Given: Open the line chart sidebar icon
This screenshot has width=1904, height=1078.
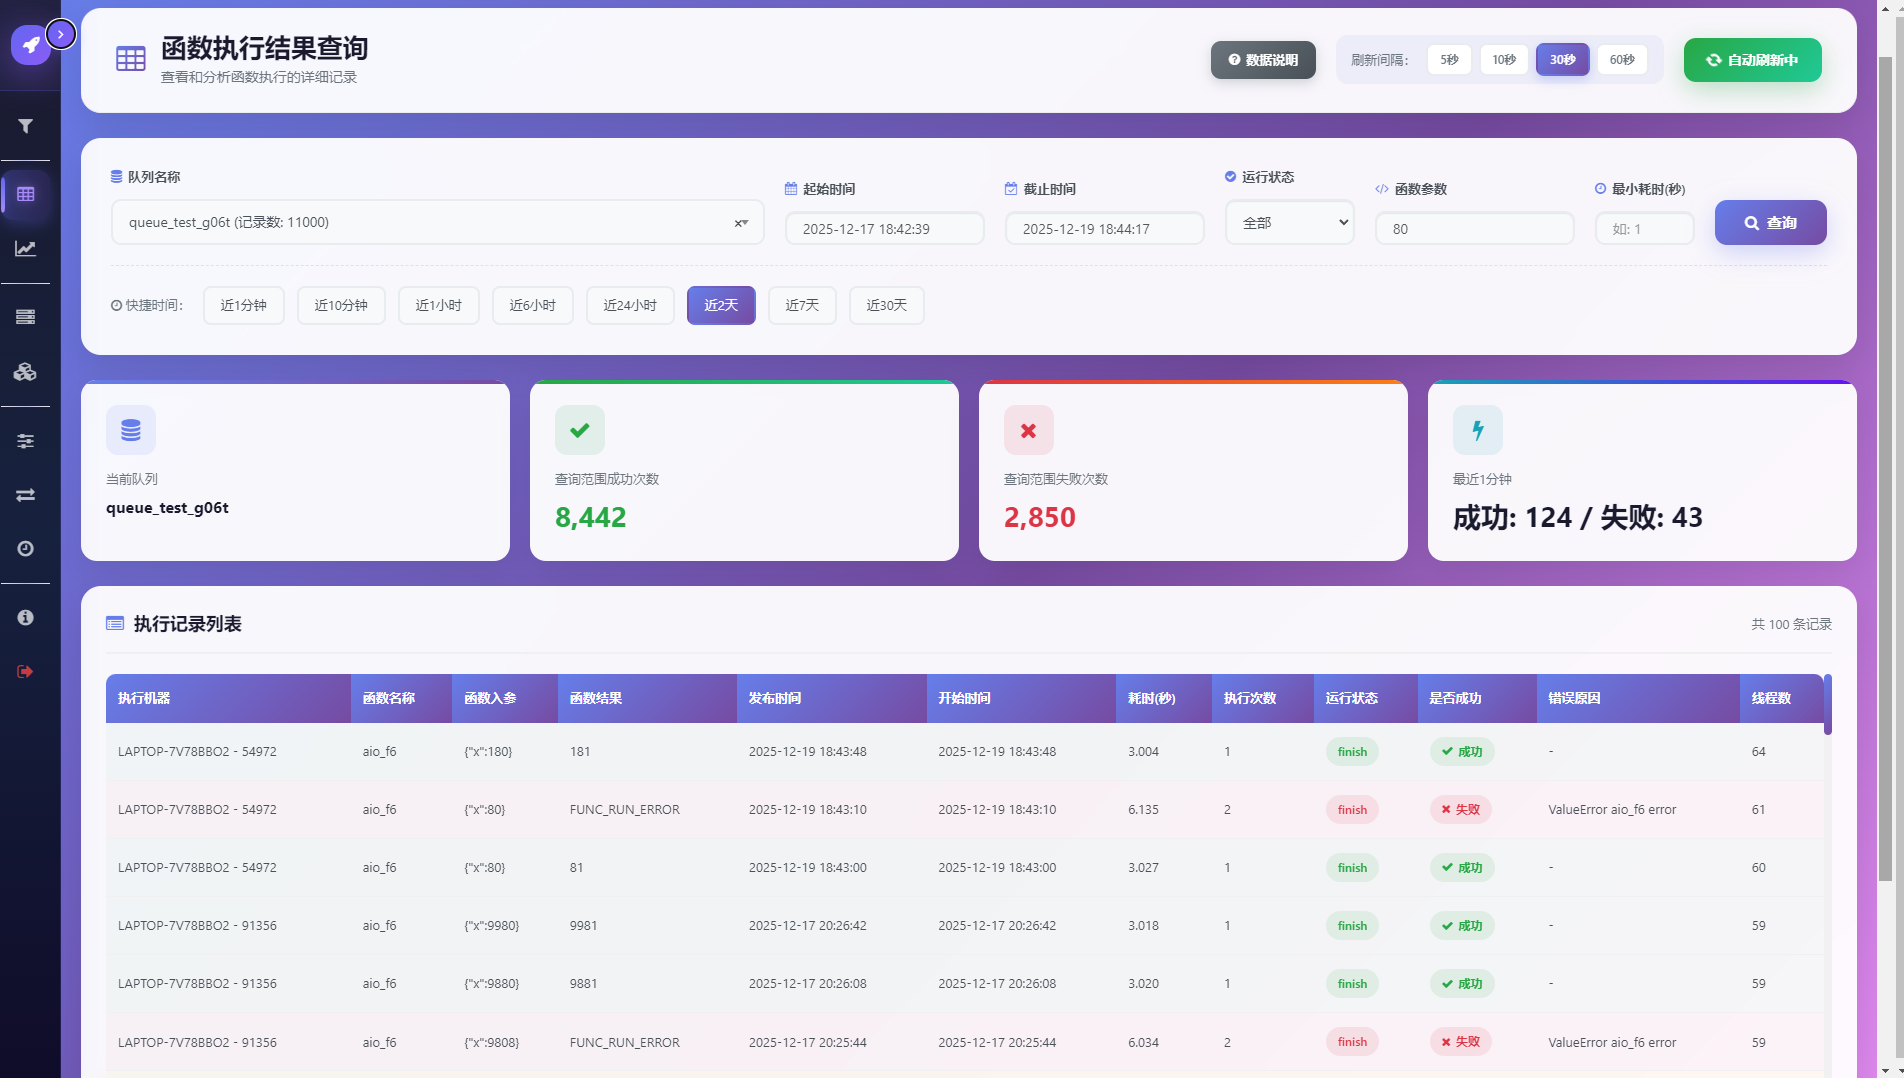Looking at the screenshot, I should (x=26, y=249).
